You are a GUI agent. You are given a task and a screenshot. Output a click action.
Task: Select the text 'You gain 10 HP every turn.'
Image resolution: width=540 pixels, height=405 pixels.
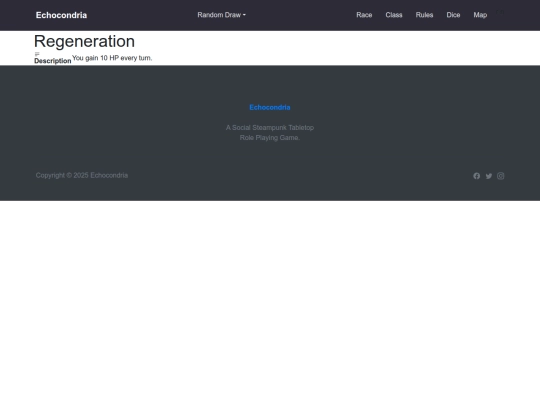coord(112,58)
